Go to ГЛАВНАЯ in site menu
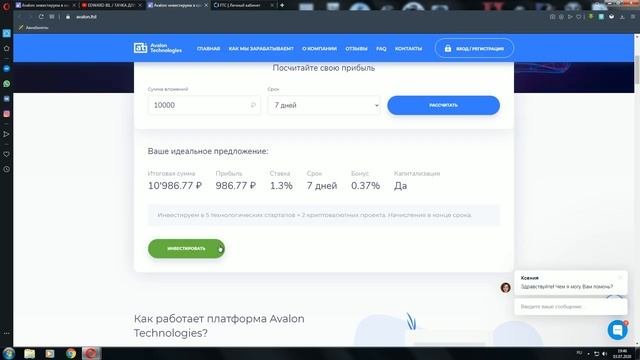 point(208,49)
